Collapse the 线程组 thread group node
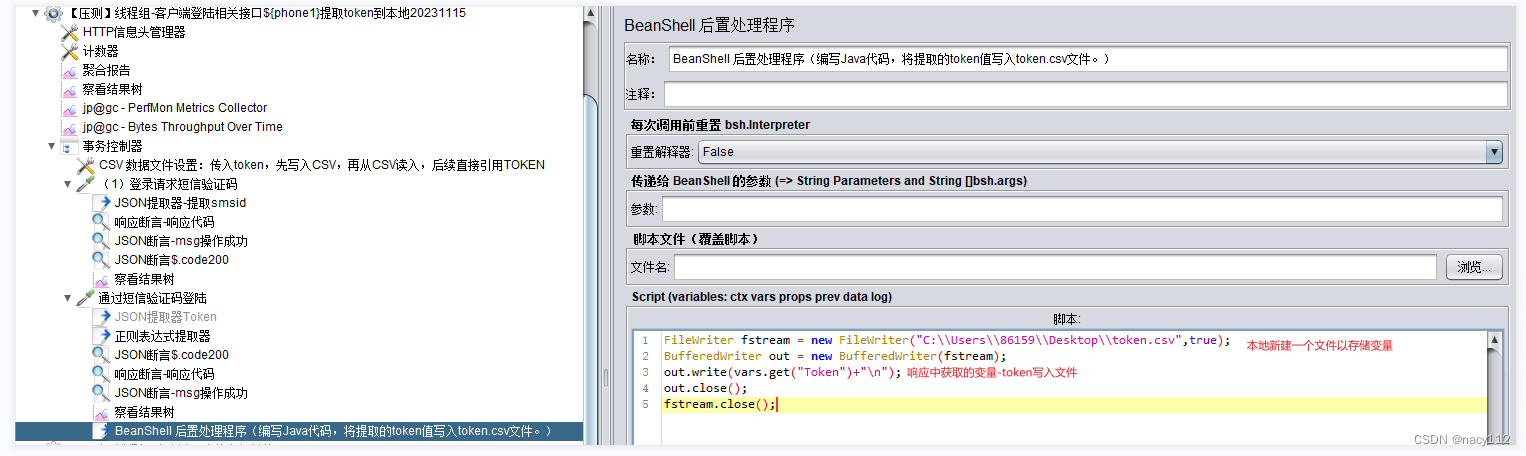This screenshot has height=456, width=1526. pyautogui.click(x=36, y=13)
